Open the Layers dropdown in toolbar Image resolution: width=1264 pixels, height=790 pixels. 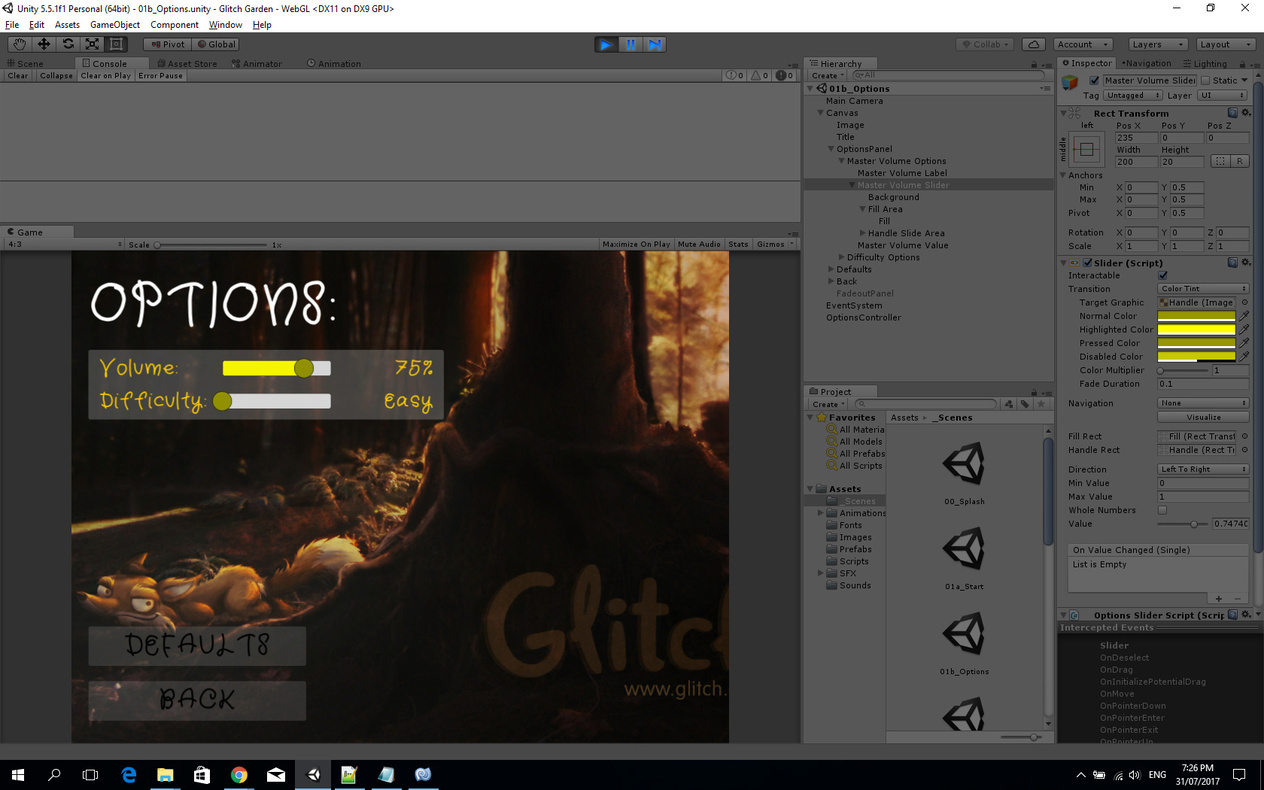1157,44
